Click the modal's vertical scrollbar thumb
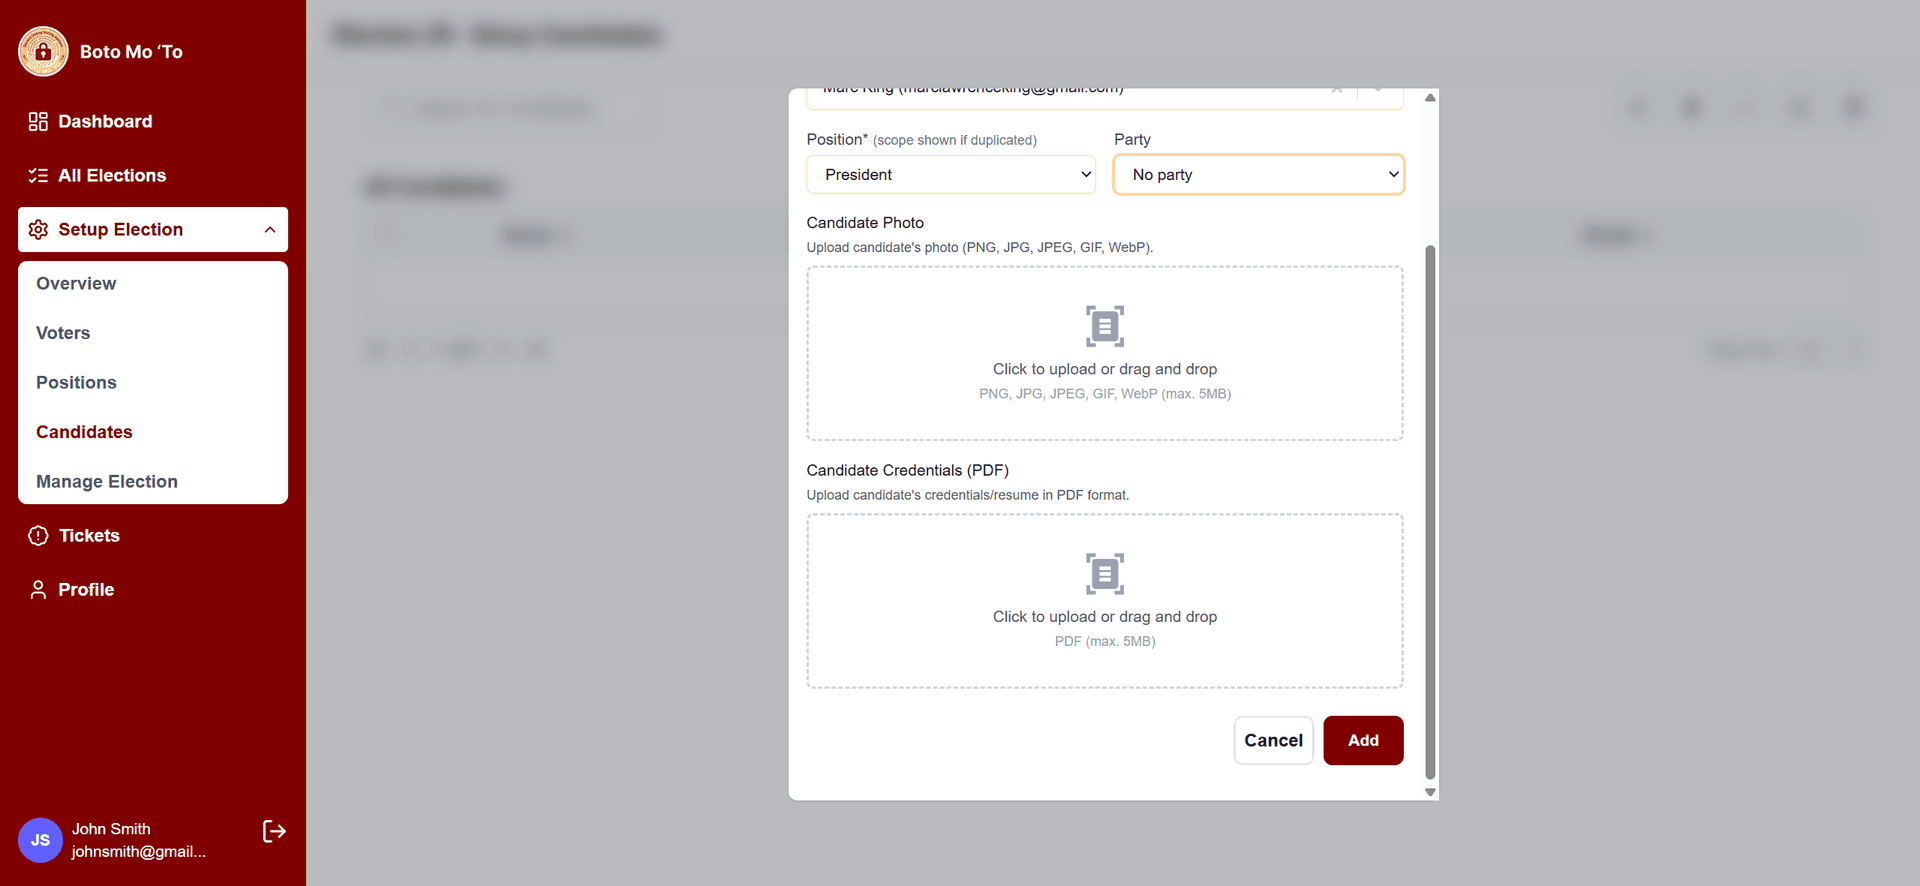This screenshot has height=886, width=1920. [1430, 510]
